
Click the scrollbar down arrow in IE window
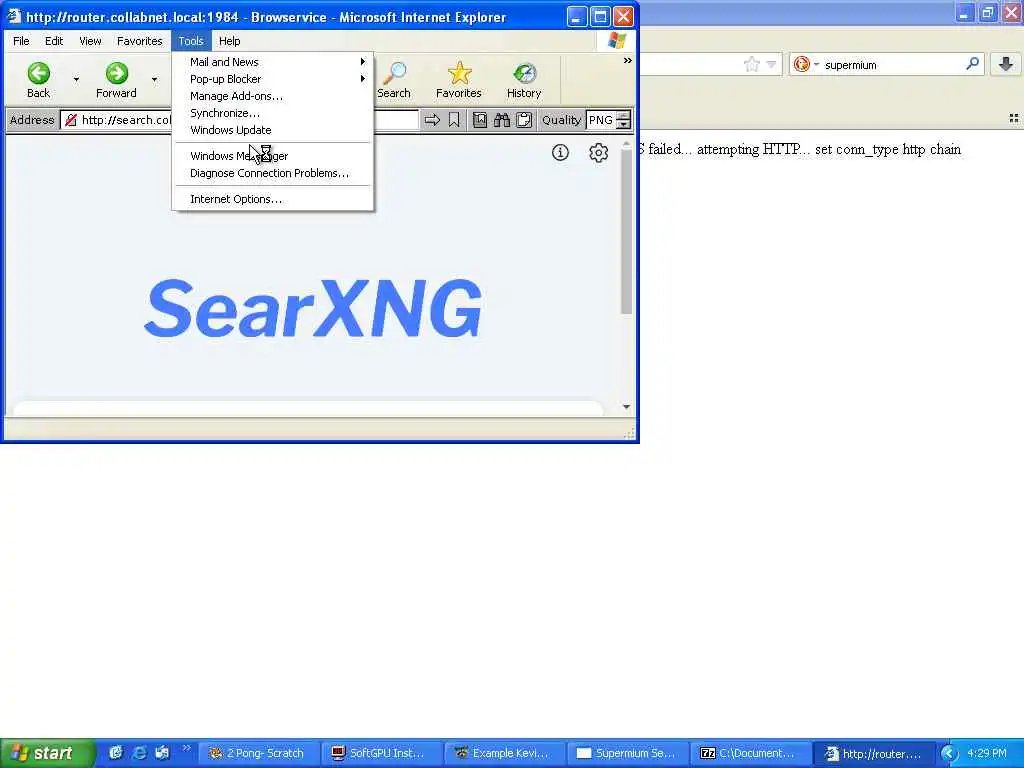[x=626, y=407]
